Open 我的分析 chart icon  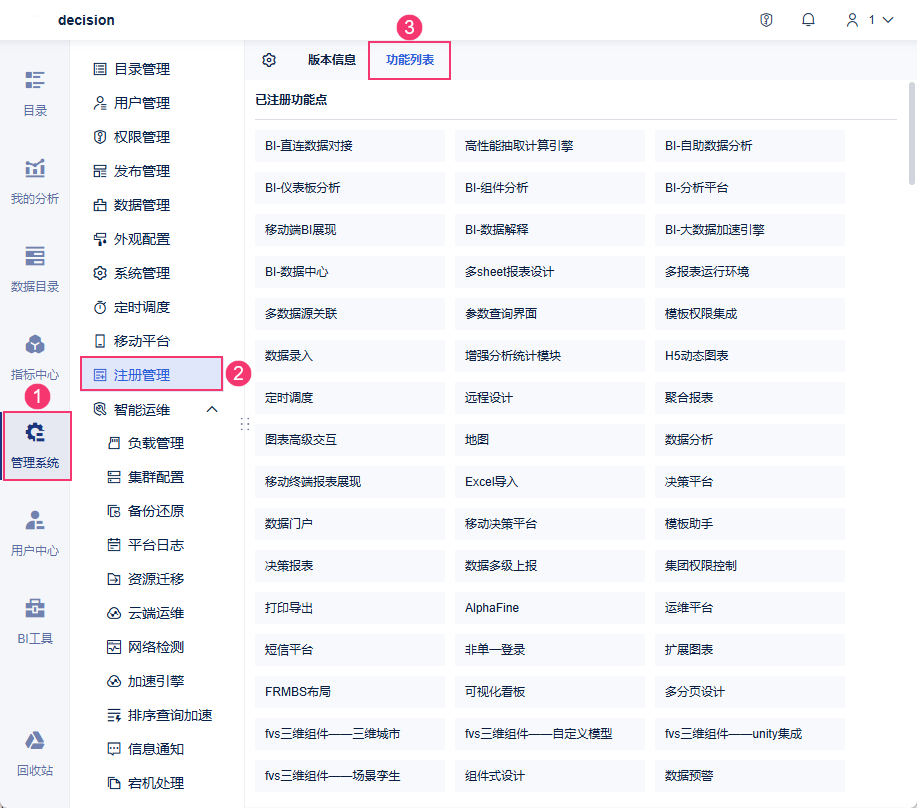[35, 168]
